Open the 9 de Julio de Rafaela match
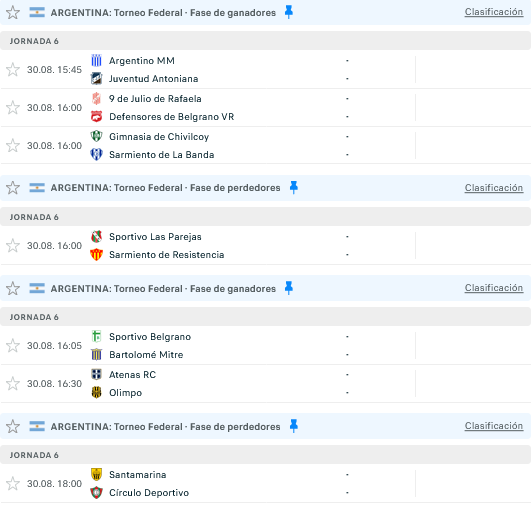531x506 pixels. click(x=266, y=108)
